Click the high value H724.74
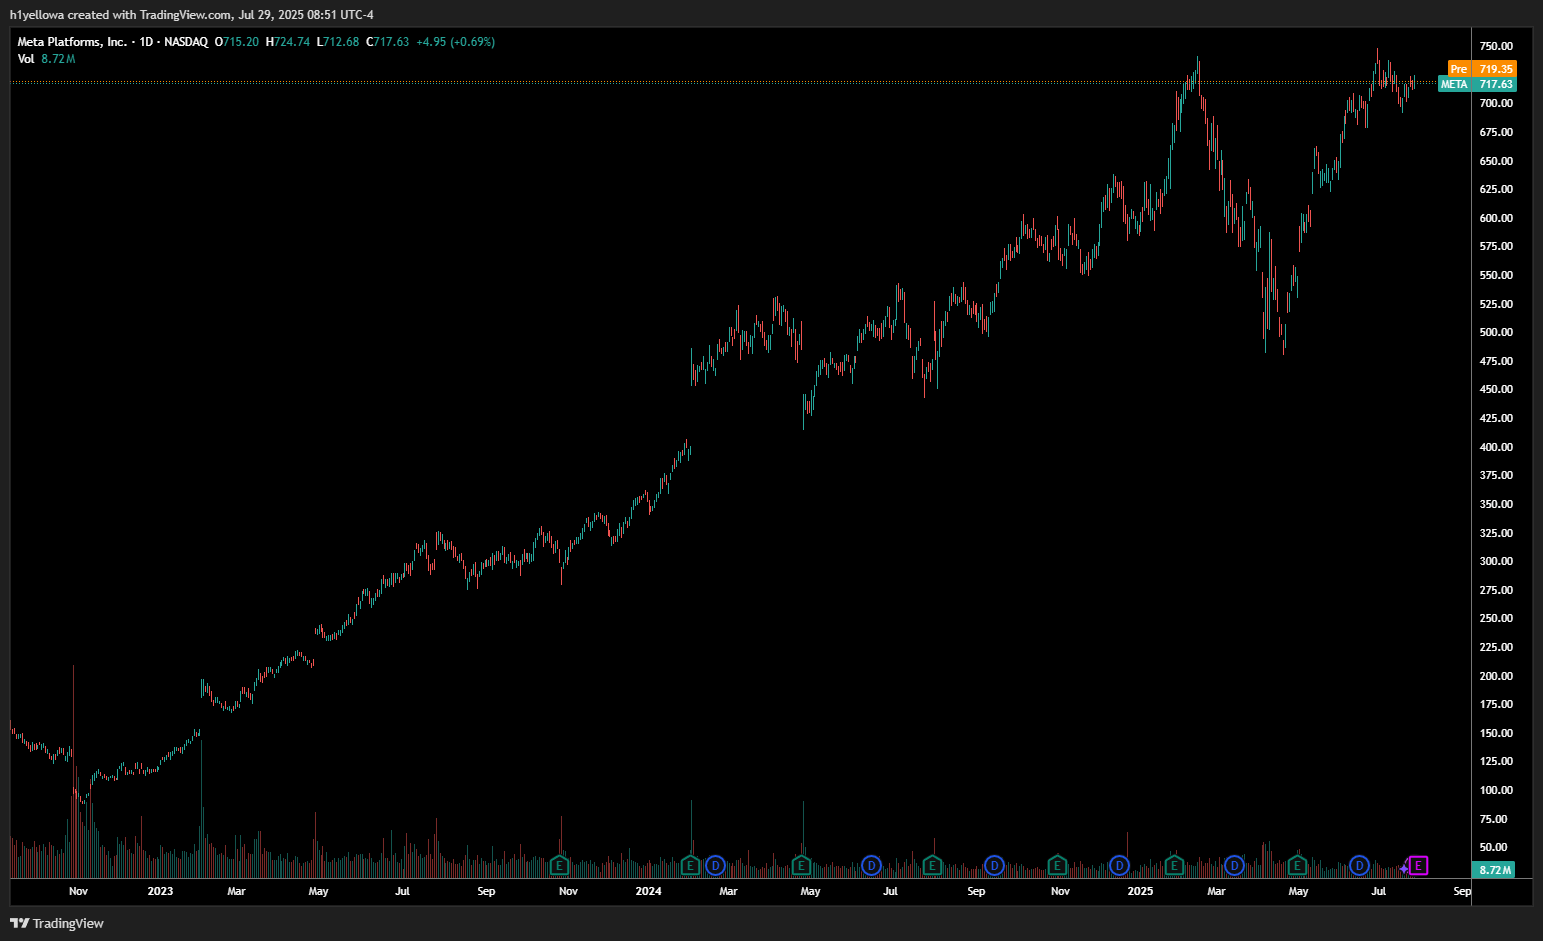1543x941 pixels. coord(288,42)
